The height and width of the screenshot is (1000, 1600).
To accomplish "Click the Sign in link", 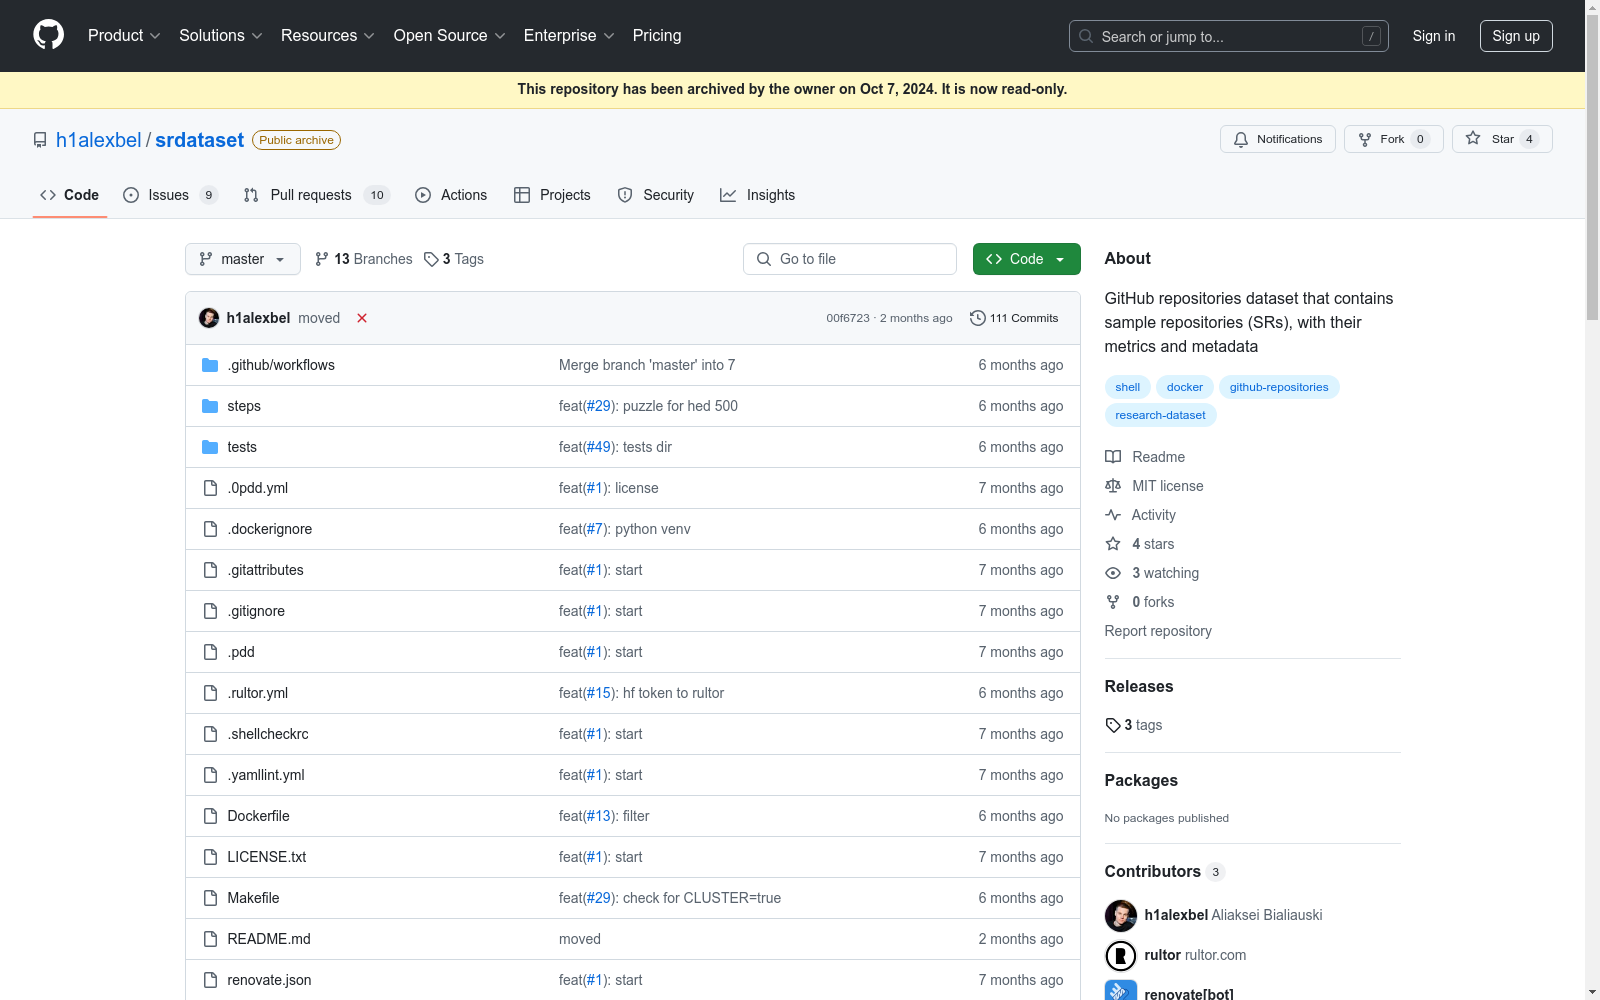I will click(x=1434, y=36).
